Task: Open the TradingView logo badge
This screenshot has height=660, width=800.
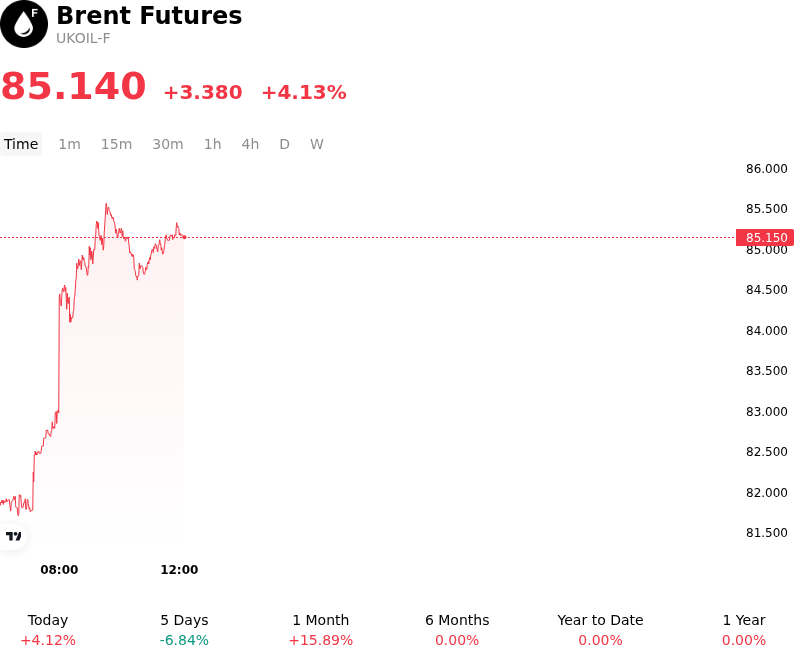Action: coord(13,536)
